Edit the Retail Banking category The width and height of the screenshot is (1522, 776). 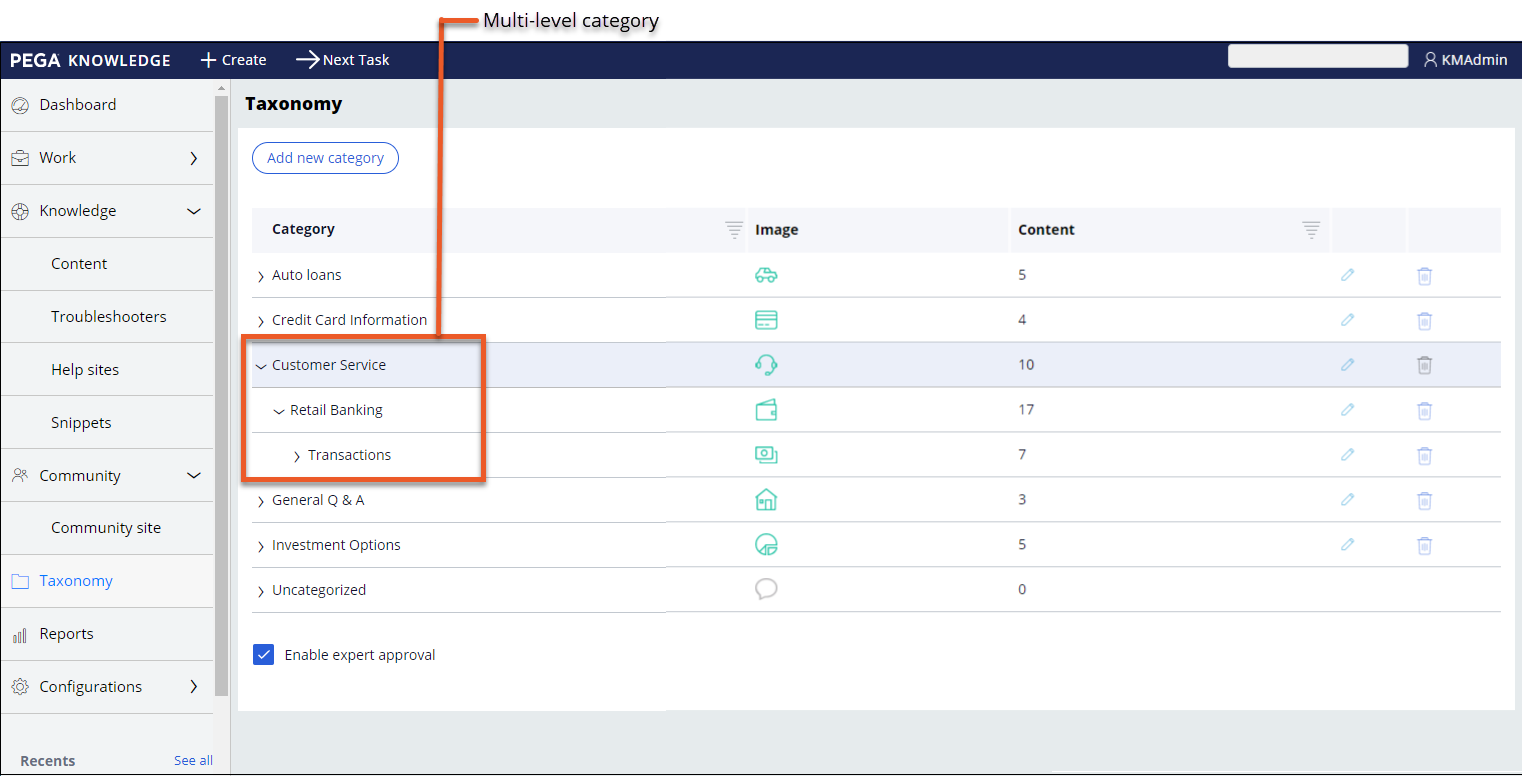point(1347,410)
